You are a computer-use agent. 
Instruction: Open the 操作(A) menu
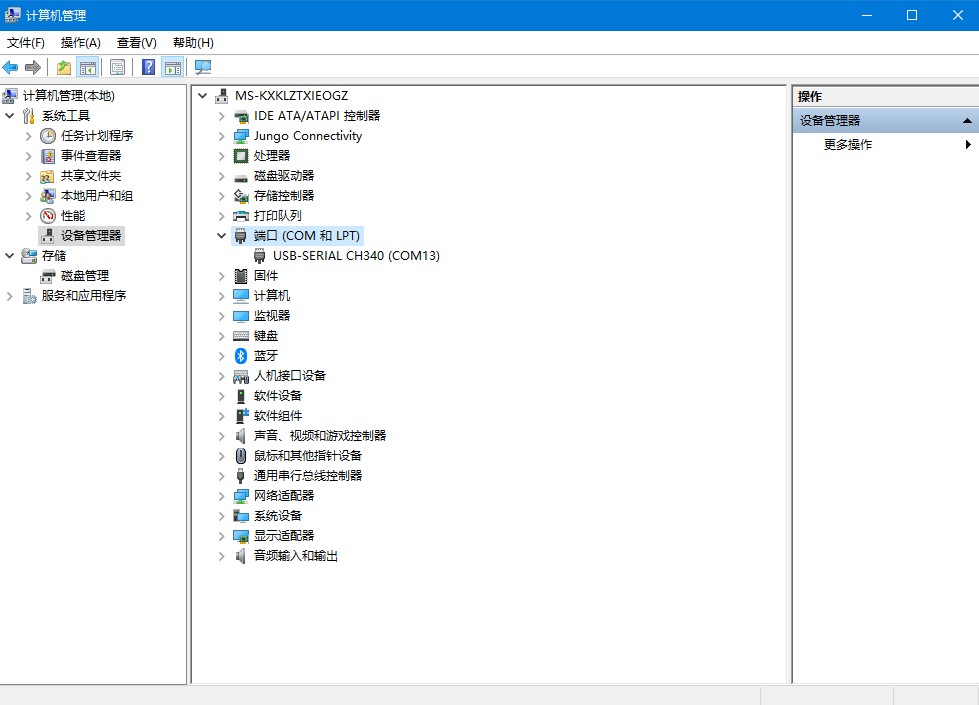click(x=80, y=43)
